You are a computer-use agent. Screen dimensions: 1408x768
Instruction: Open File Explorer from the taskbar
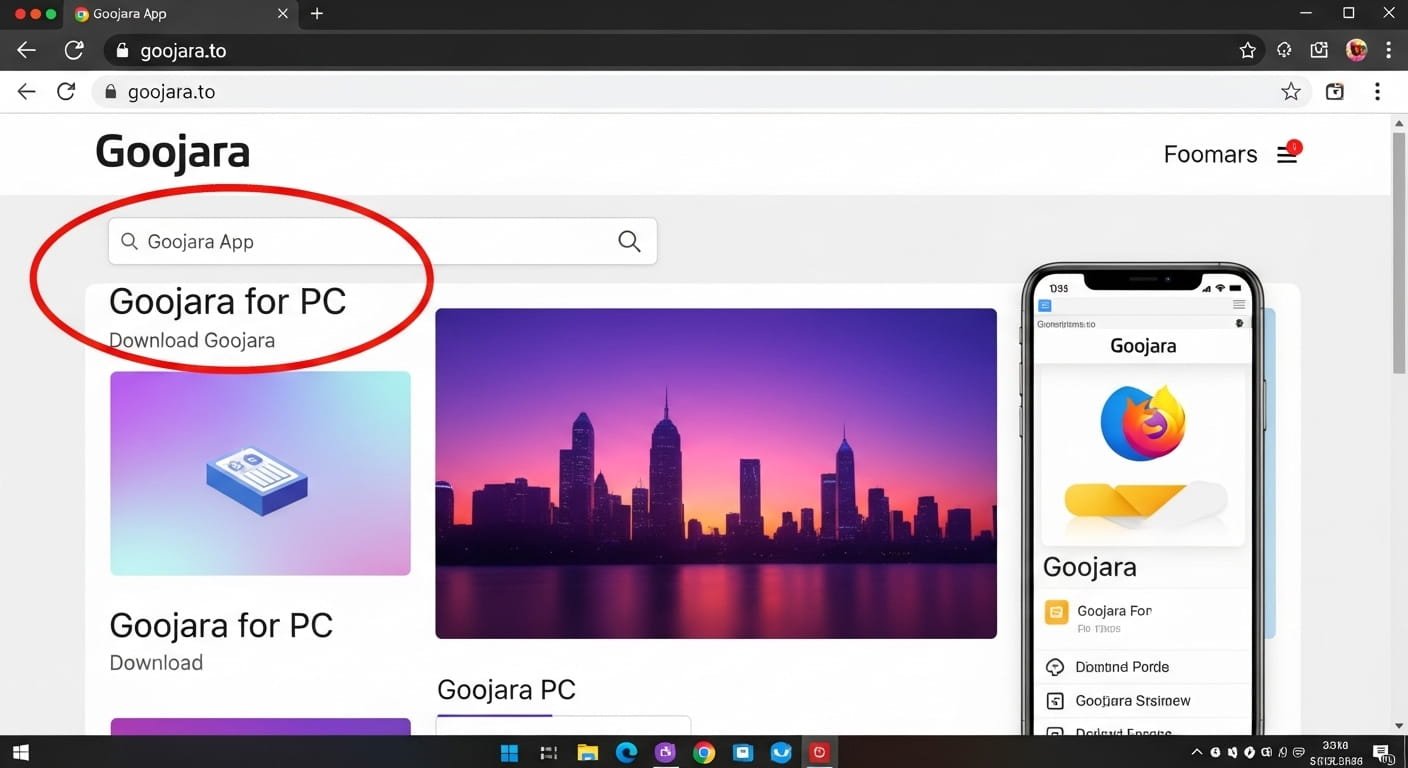587,753
